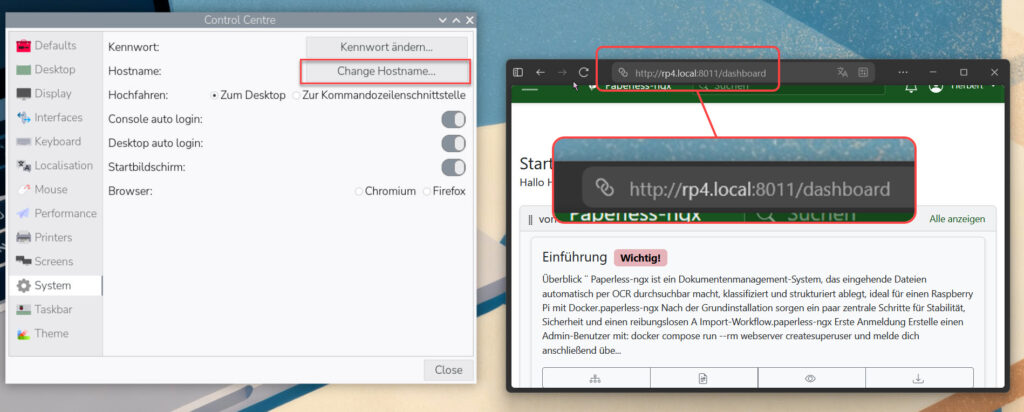Choose Zur Kommandozeilenschnittstelle boot option
Viewport: 1024px width, 412px height.
click(x=296, y=96)
